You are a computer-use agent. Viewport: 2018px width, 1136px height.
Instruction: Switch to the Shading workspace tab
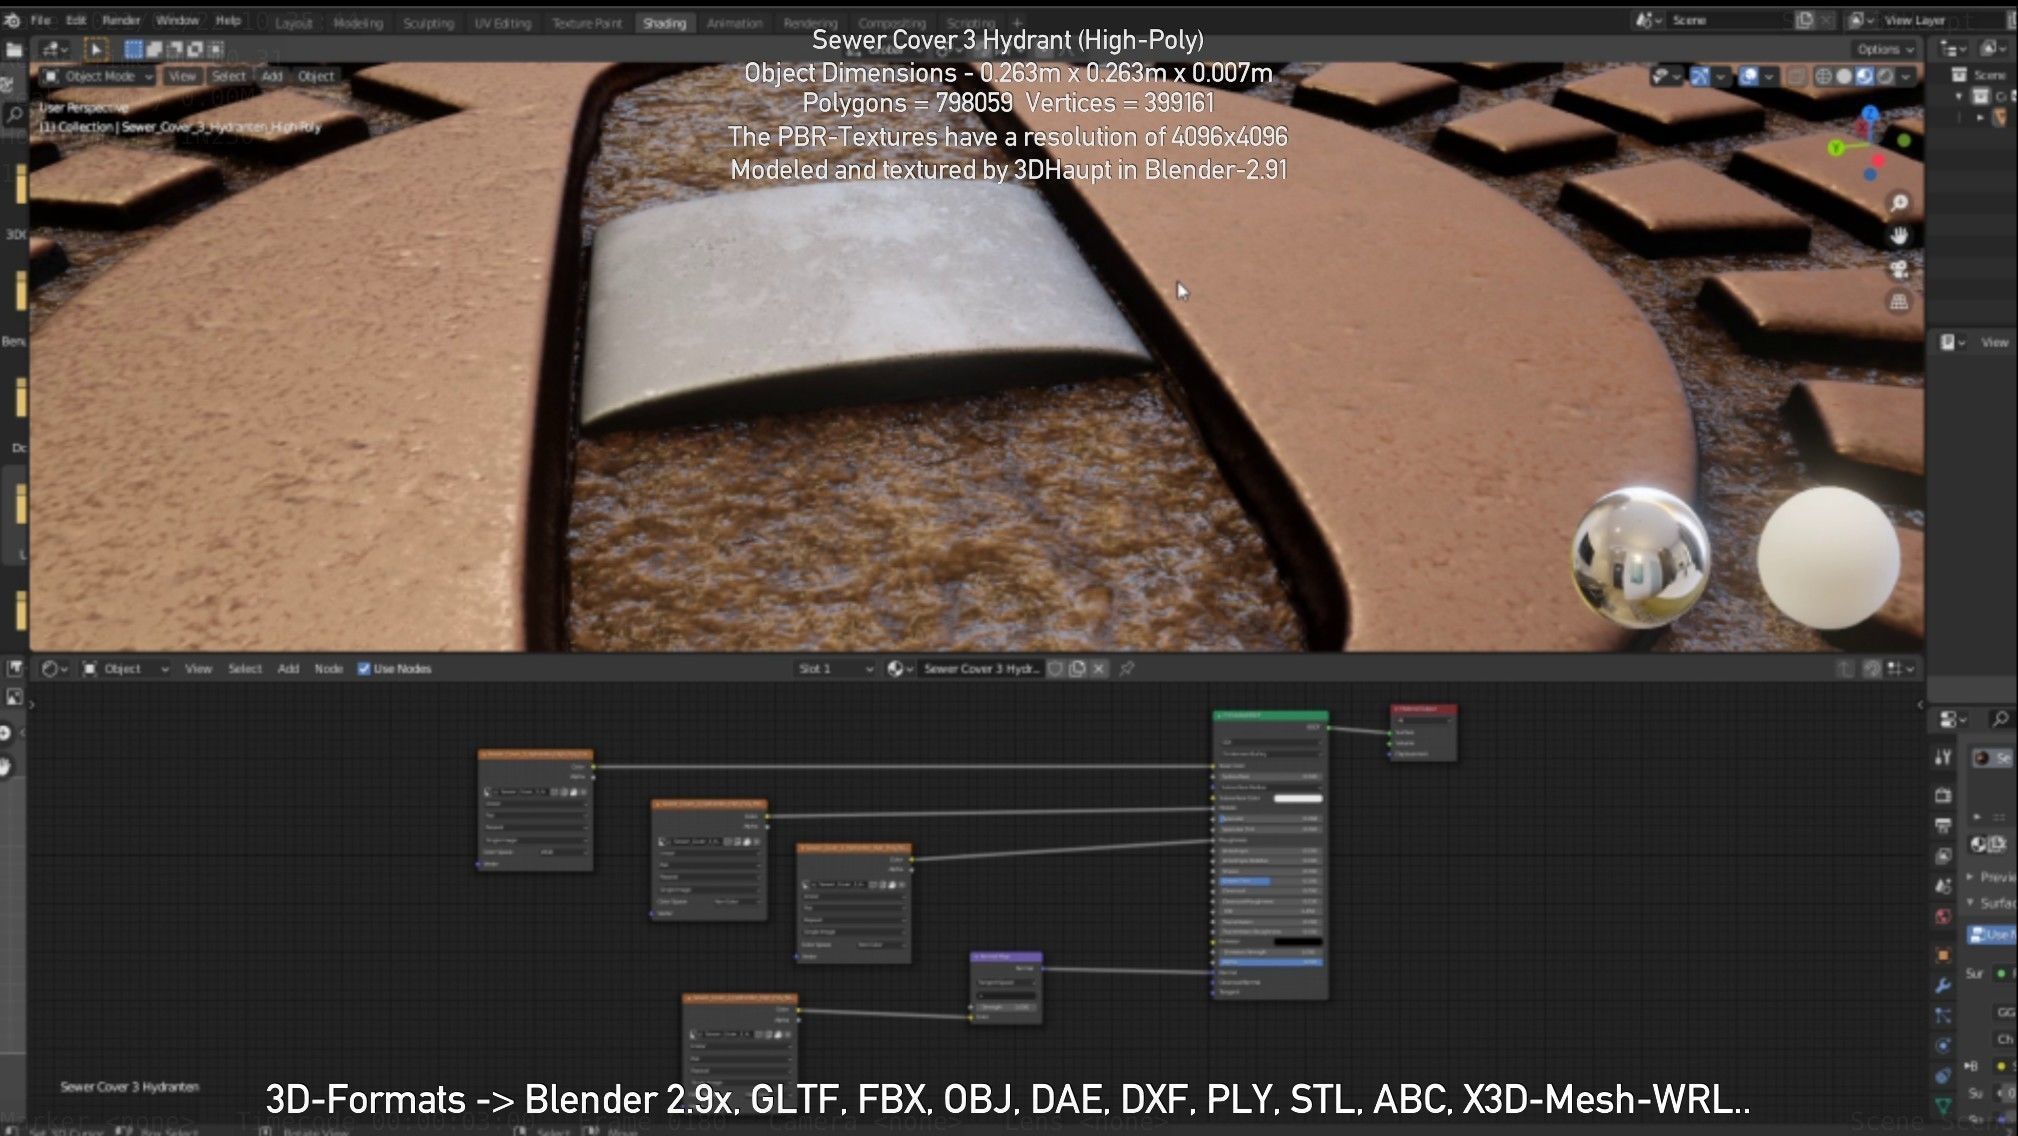coord(664,23)
